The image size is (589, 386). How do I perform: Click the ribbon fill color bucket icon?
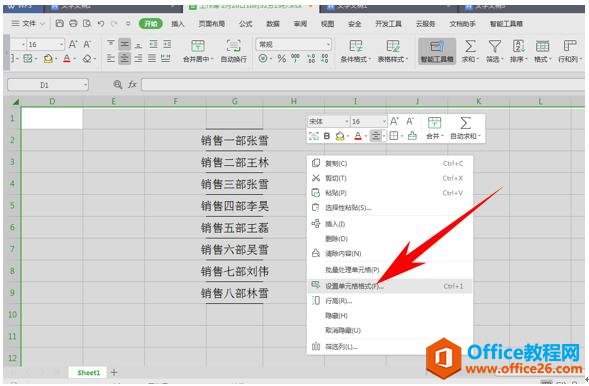[x=48, y=59]
